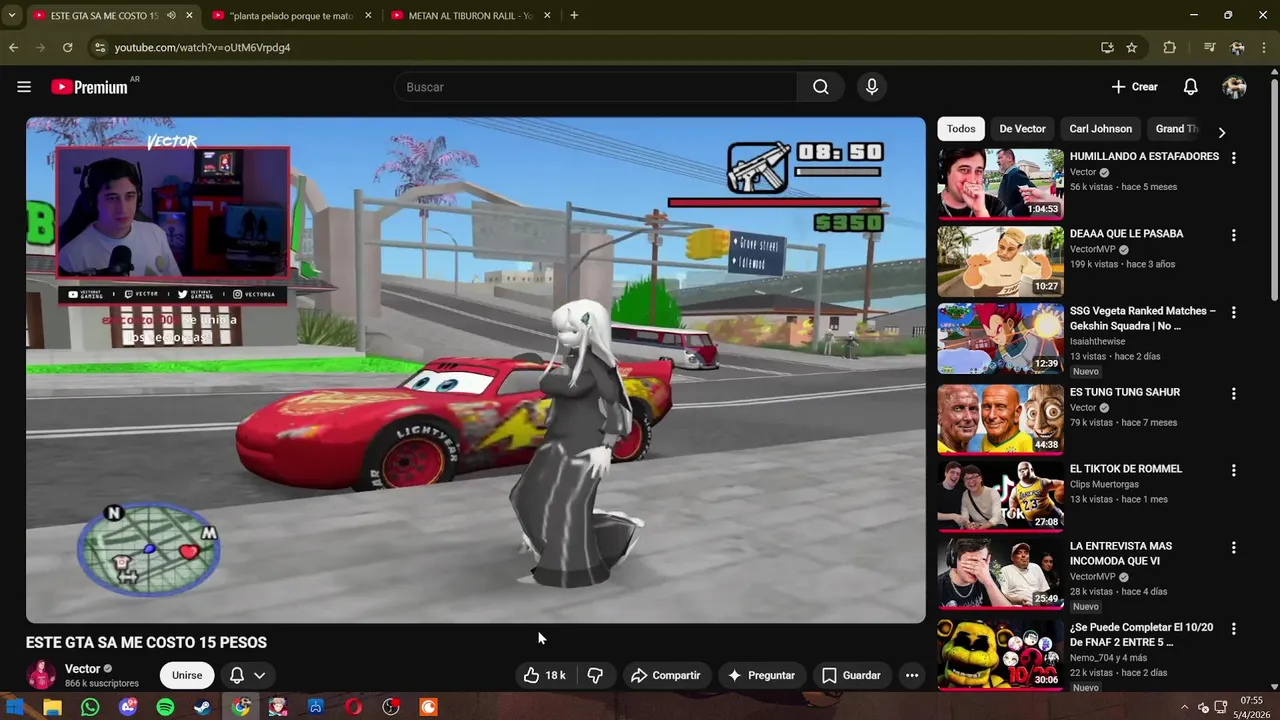Screen dimensions: 1280x720
Task: Expand notification preferences bell dropdown
Action: click(x=247, y=675)
